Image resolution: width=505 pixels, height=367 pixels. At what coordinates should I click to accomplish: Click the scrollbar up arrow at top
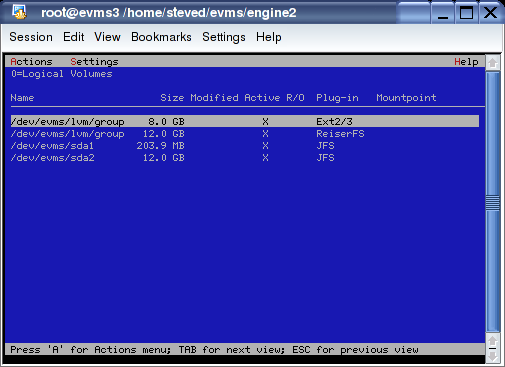coord(493,63)
